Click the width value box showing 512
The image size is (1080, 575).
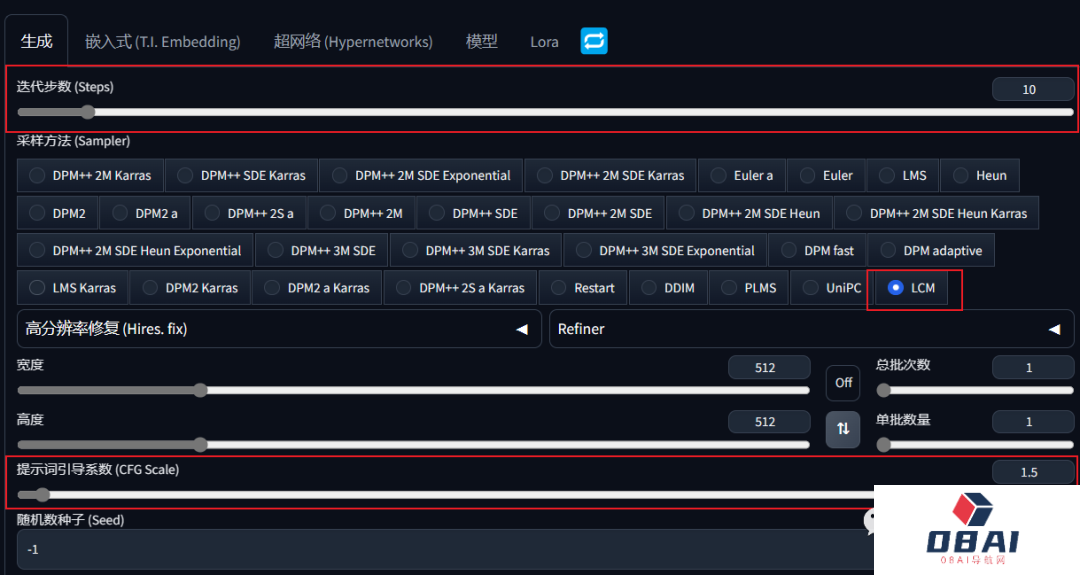[765, 368]
